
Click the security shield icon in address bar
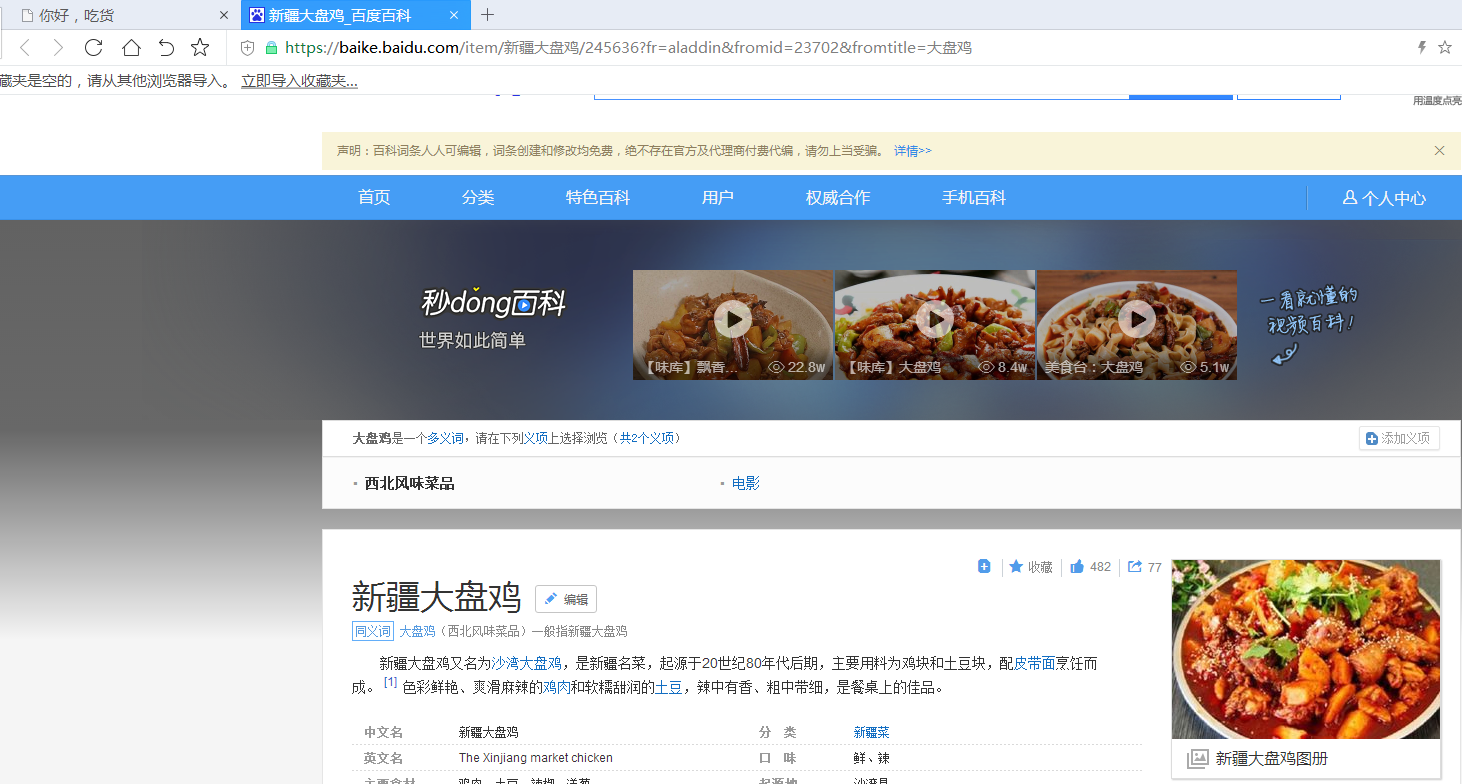(248, 47)
